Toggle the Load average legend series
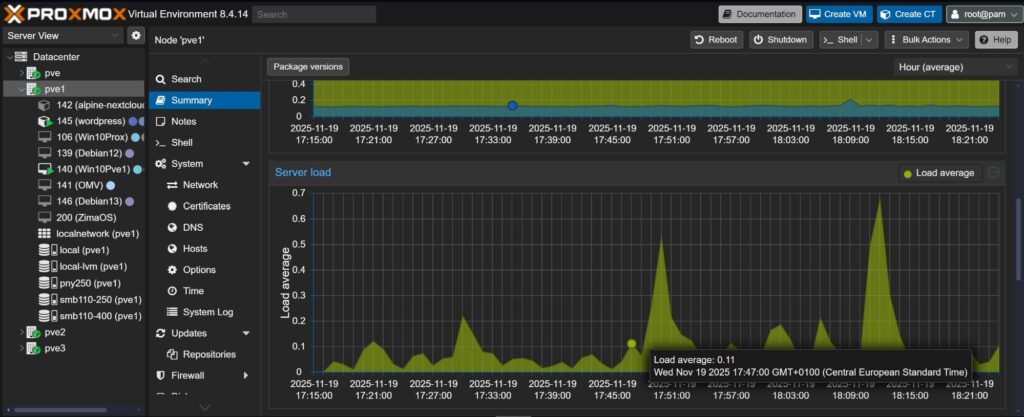The width and height of the screenshot is (1024, 417). tap(939, 173)
